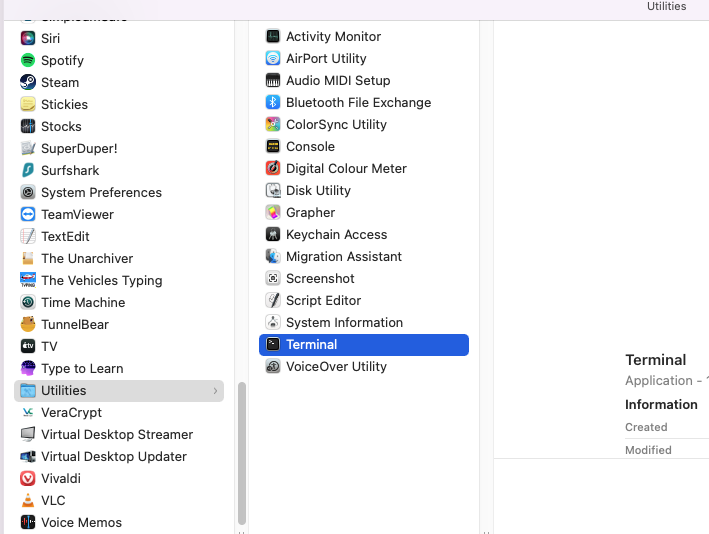Click the Created label in preview
Screen dimensions: 709x534
click(646, 427)
